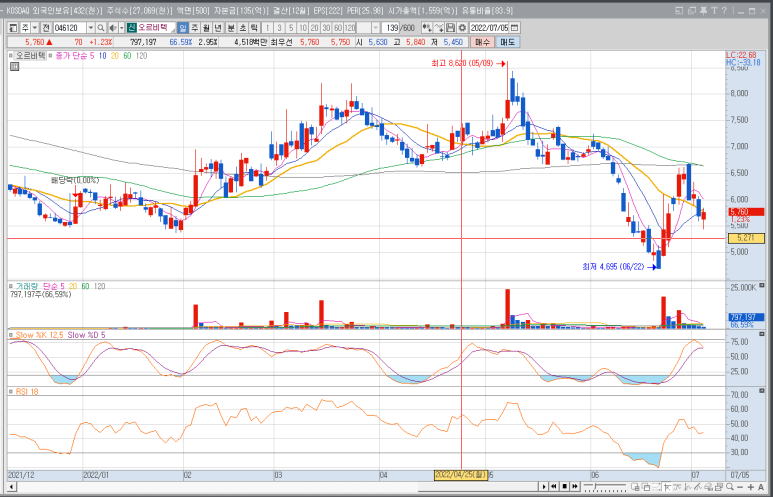The height and width of the screenshot is (497, 773).
Task: Open the grid table icon under 오르비텍 label
Action: [14, 67]
